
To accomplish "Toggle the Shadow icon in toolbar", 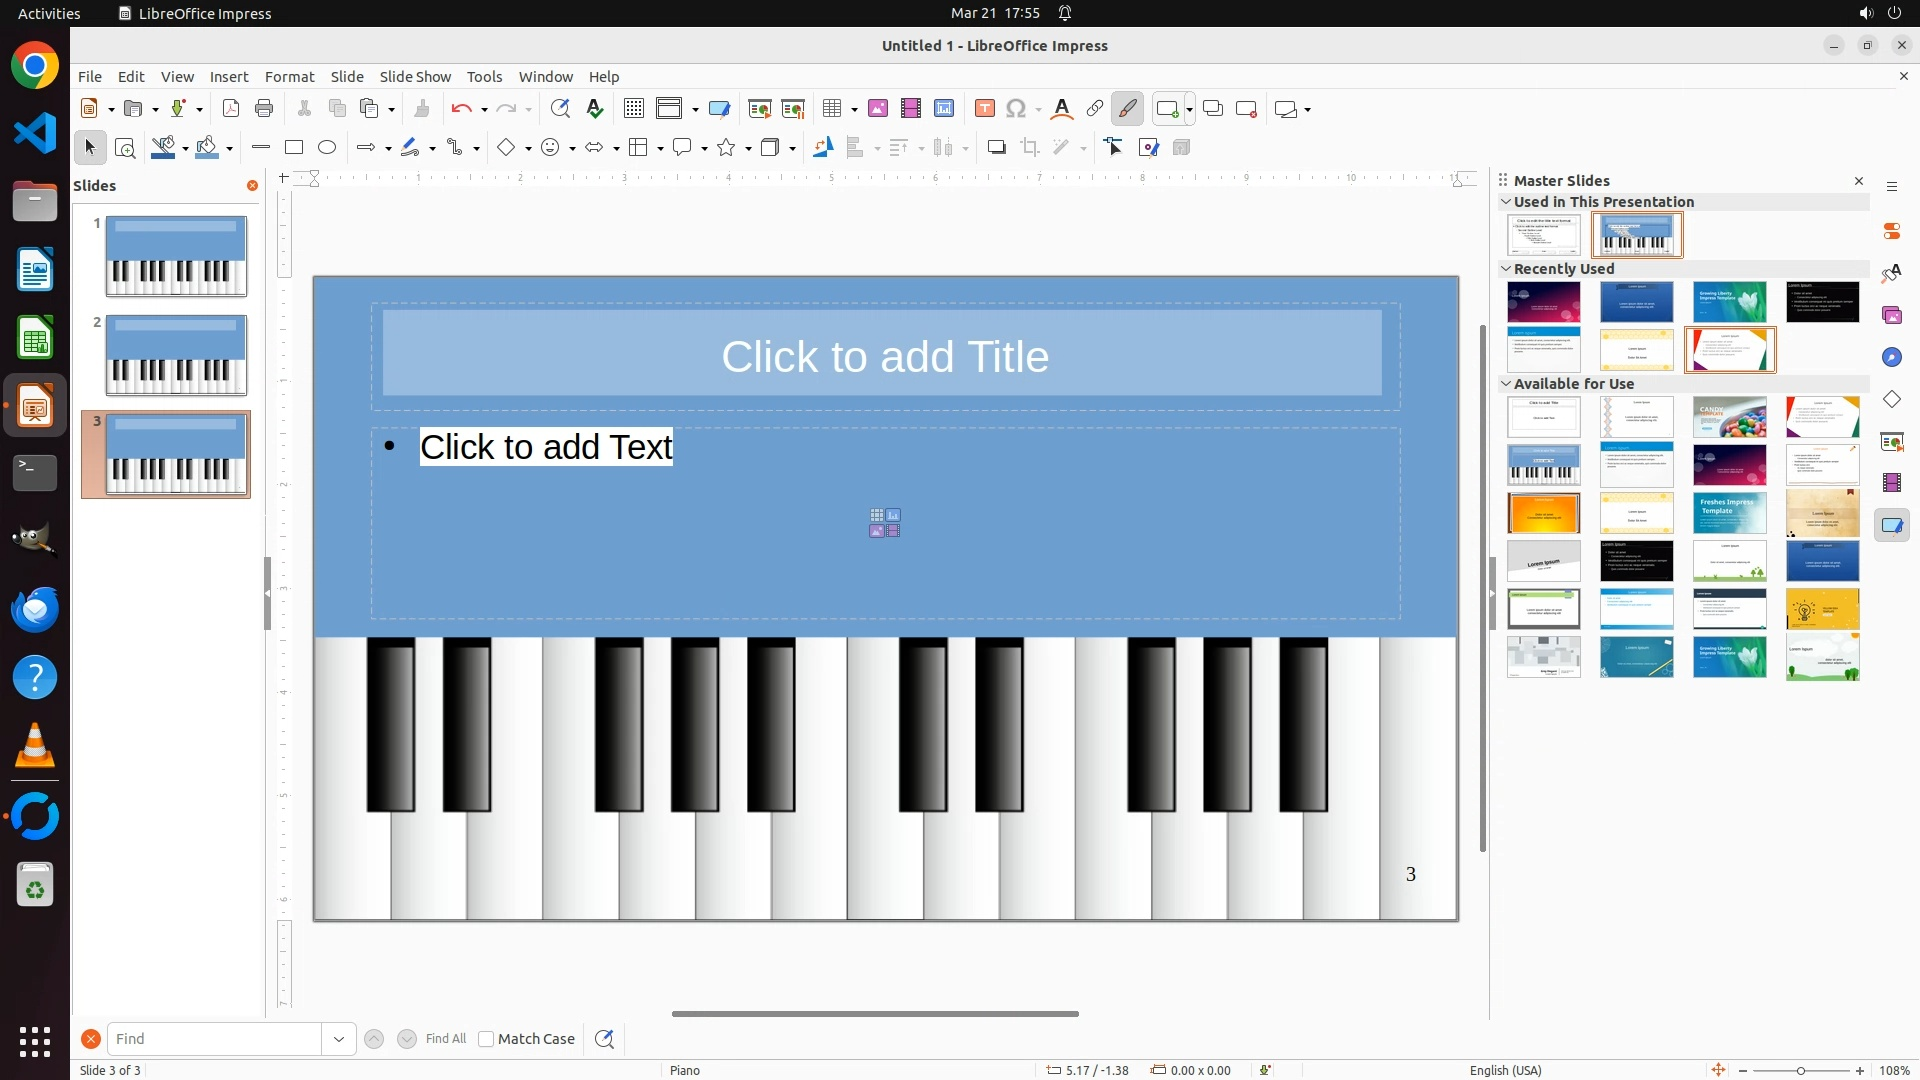I will coord(996,148).
